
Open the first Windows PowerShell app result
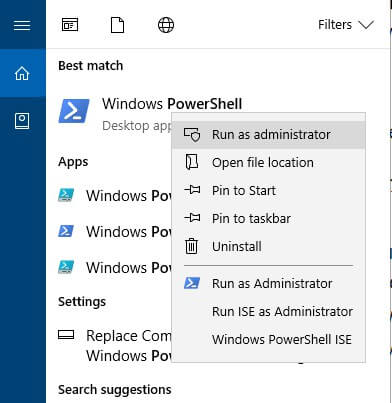[x=115, y=195]
